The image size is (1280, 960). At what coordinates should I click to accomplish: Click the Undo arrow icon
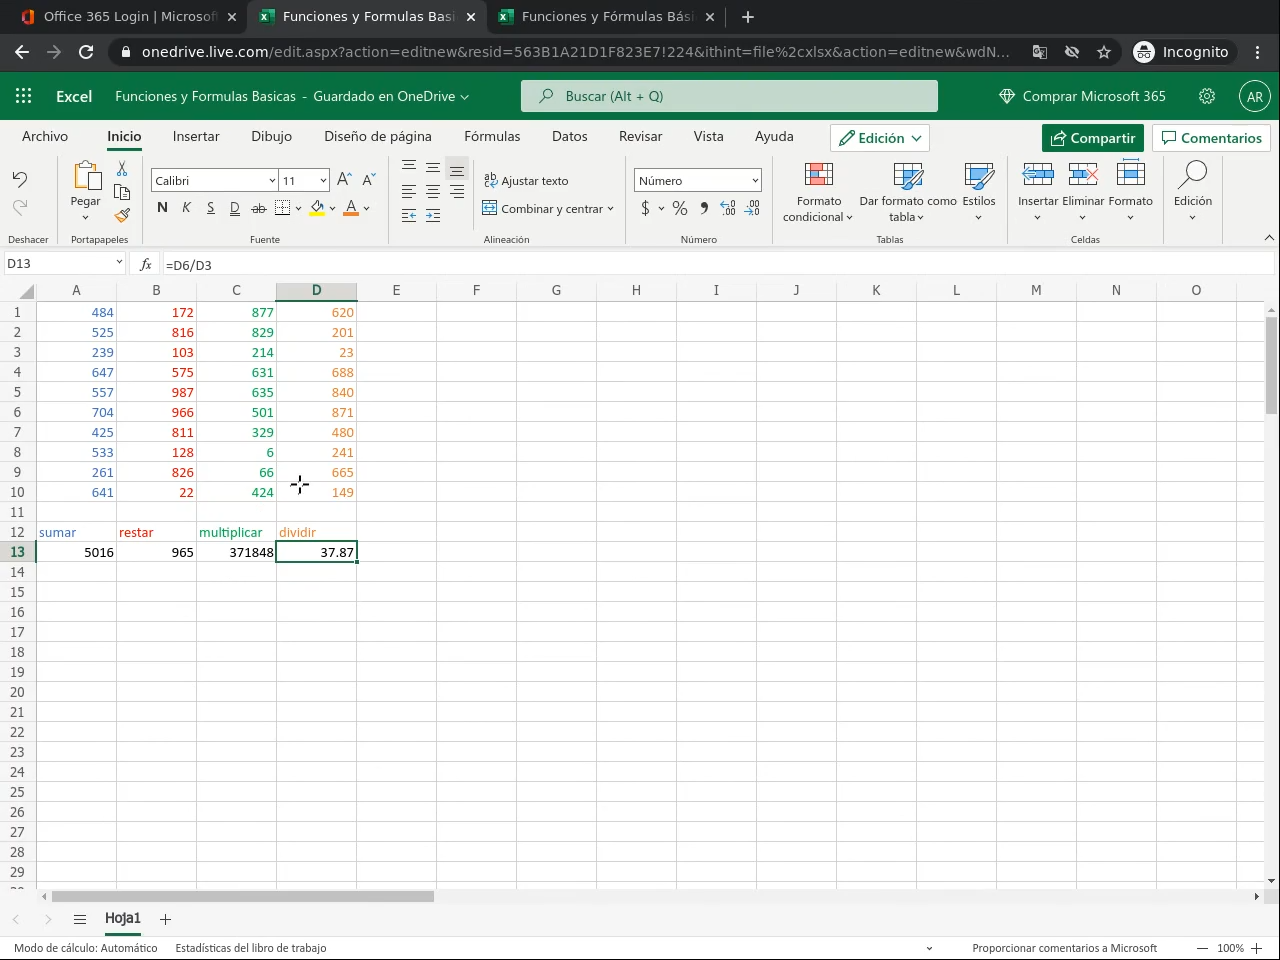[20, 179]
